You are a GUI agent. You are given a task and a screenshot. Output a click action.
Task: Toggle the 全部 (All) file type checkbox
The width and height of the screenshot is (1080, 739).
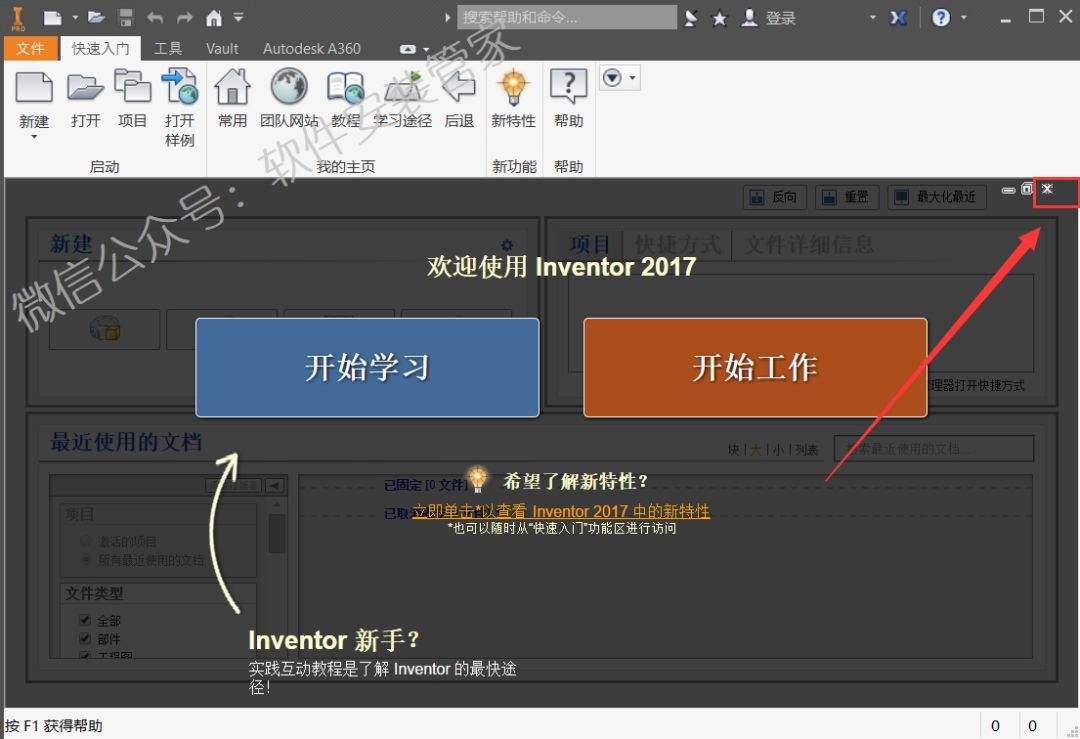click(x=85, y=621)
